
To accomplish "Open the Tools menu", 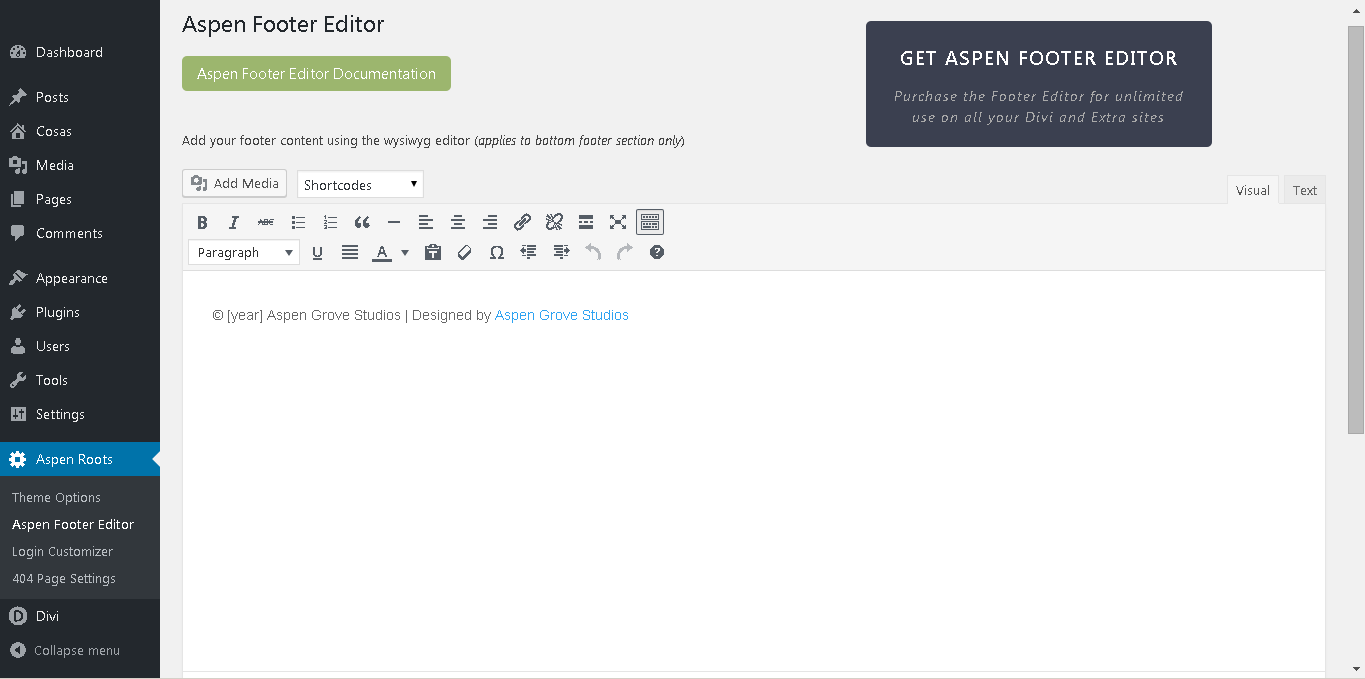I will (80, 380).
